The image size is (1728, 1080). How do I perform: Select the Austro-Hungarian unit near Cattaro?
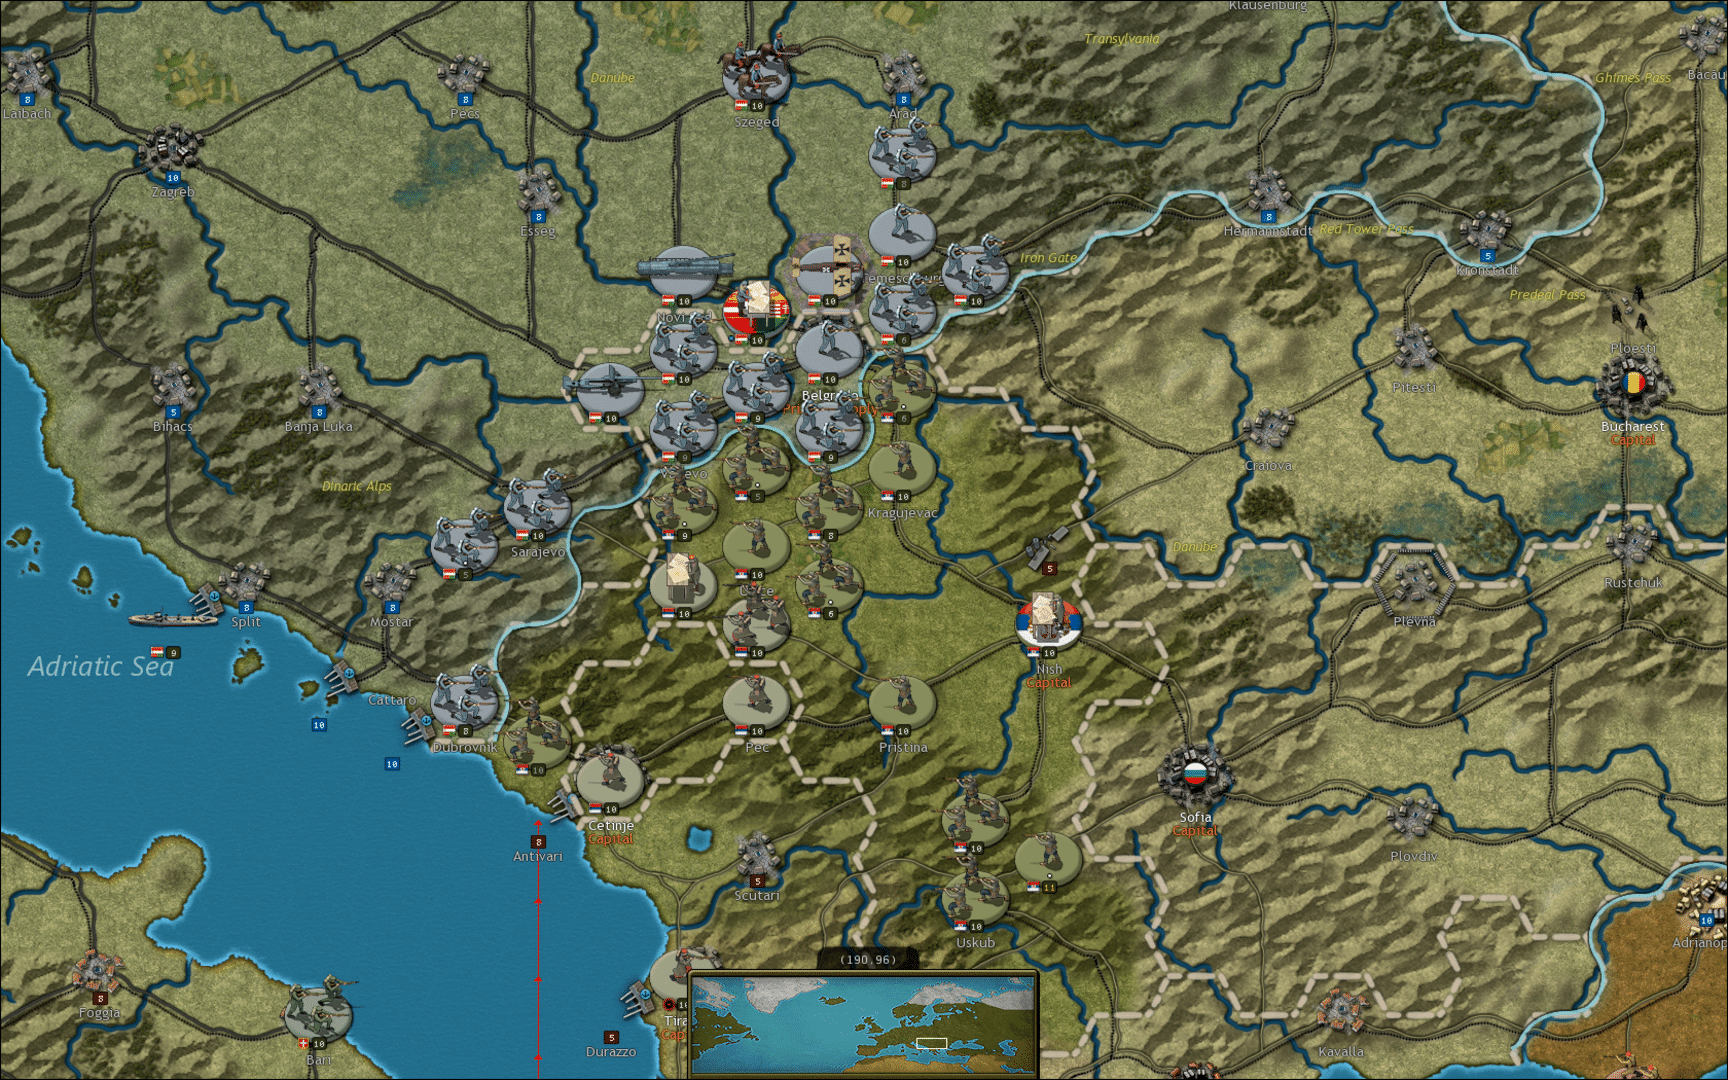coord(465,698)
